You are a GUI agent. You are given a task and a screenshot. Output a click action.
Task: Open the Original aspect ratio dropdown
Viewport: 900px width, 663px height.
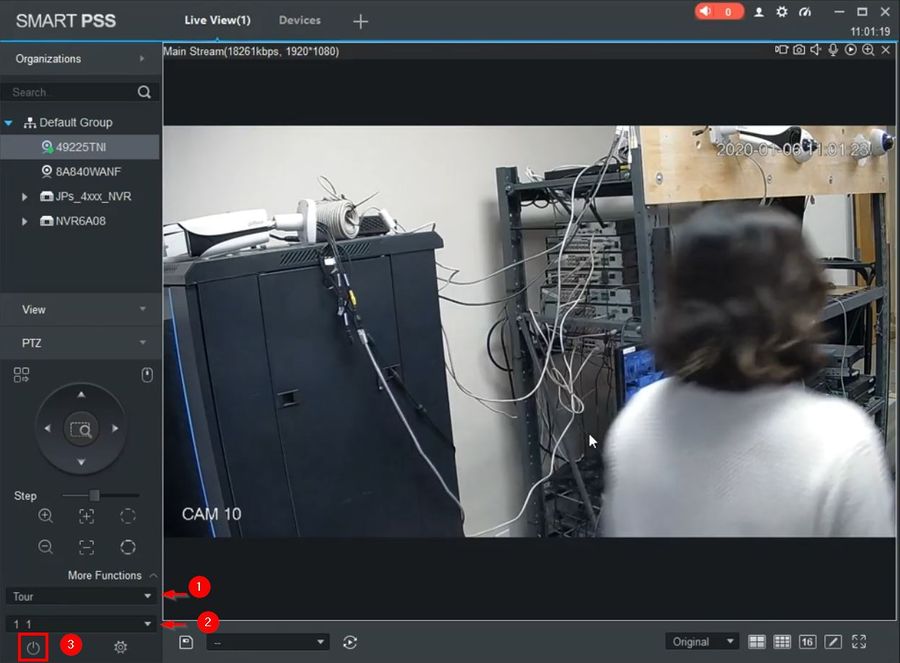[702, 642]
